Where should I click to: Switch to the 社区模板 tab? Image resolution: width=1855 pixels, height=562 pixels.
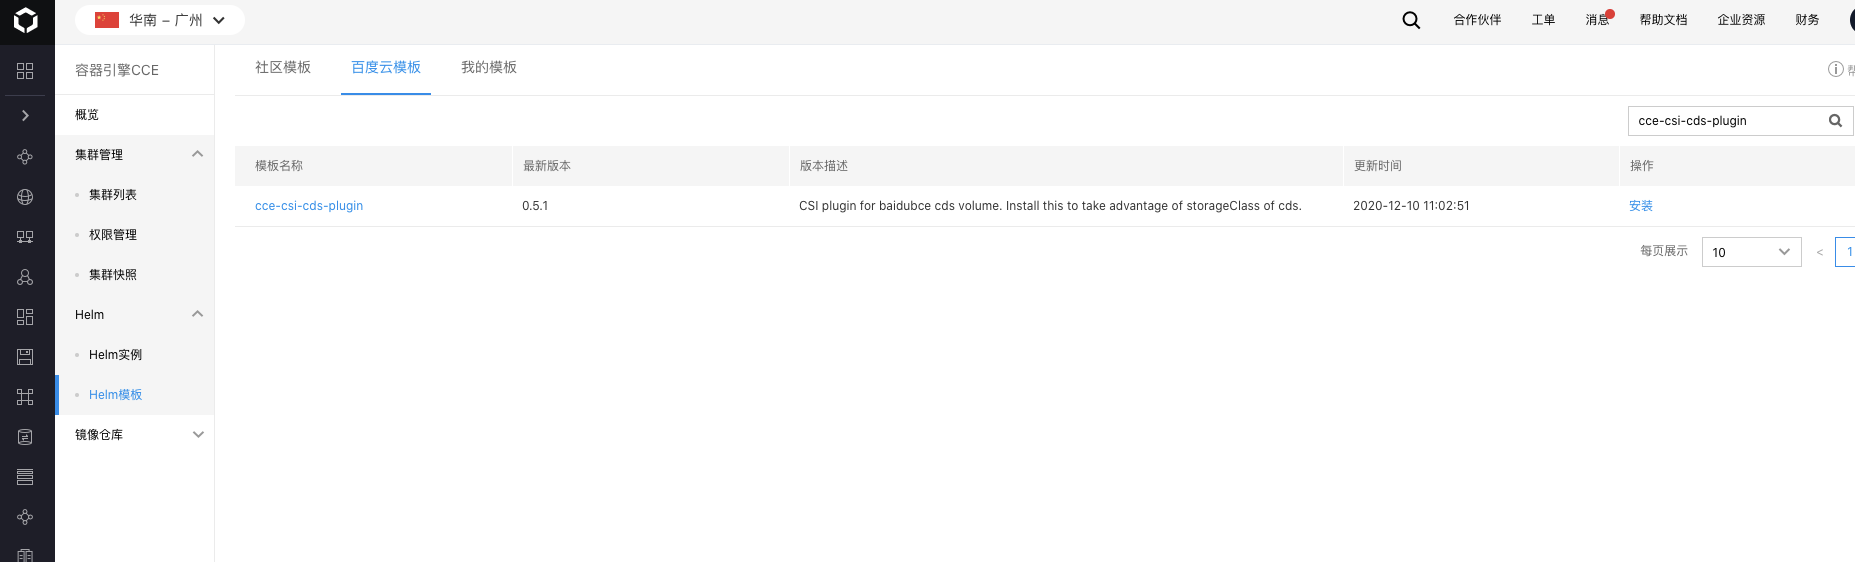pos(283,67)
